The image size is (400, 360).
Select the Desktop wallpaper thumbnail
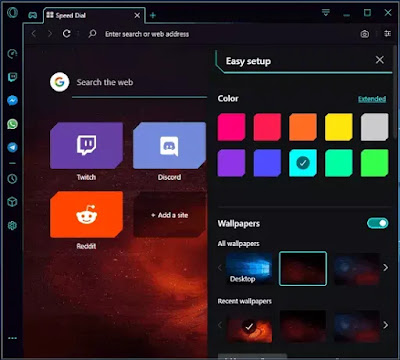click(x=249, y=269)
